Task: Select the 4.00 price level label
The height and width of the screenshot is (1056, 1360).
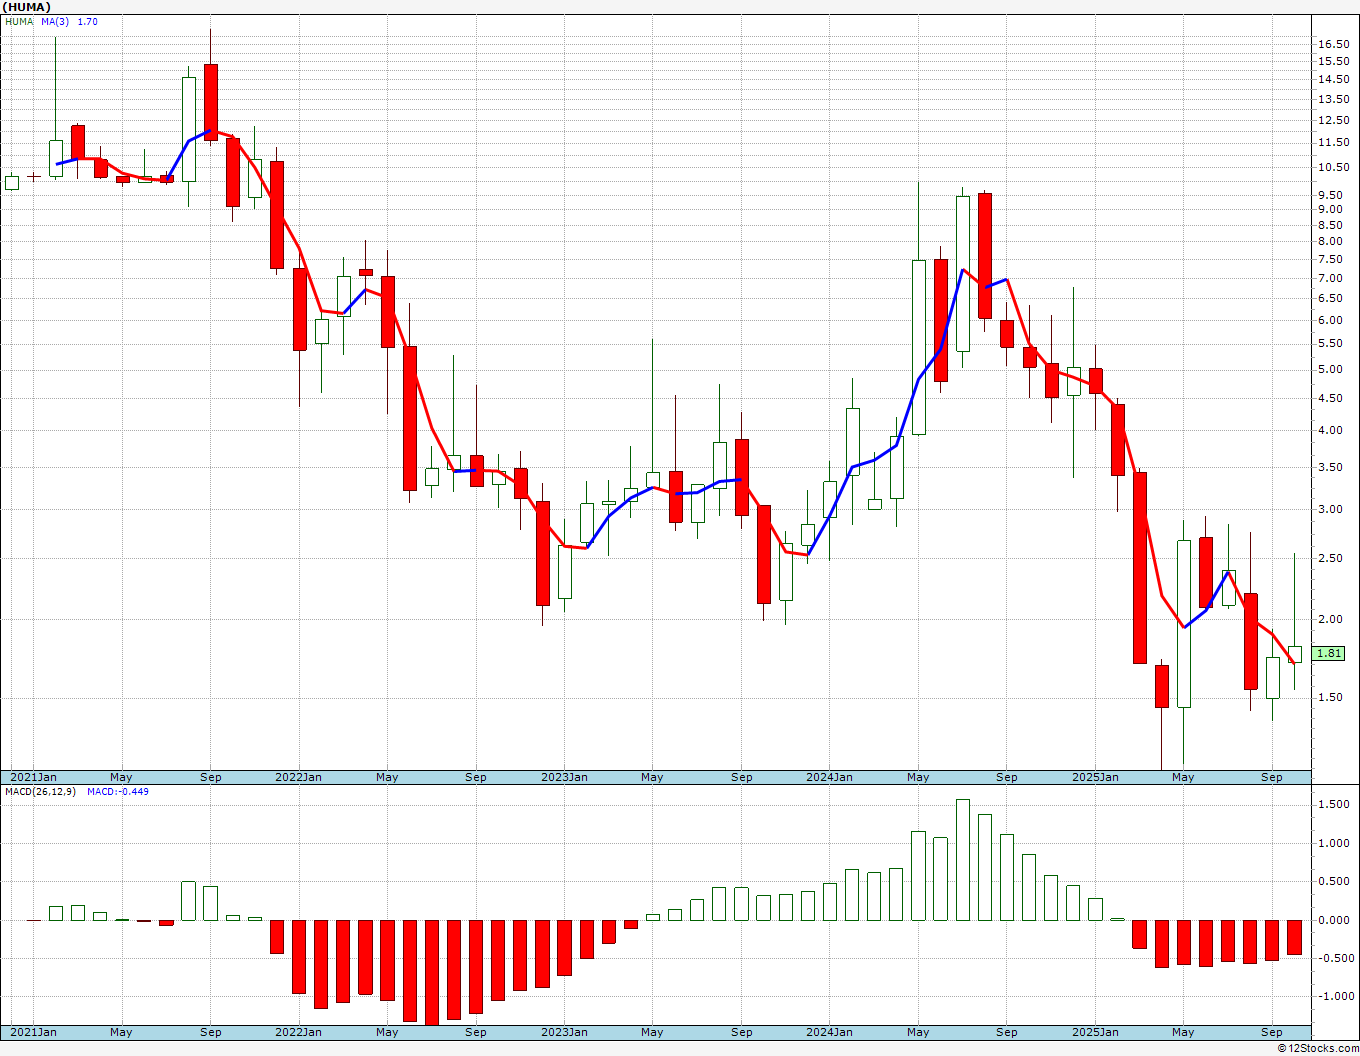Action: pyautogui.click(x=1331, y=430)
